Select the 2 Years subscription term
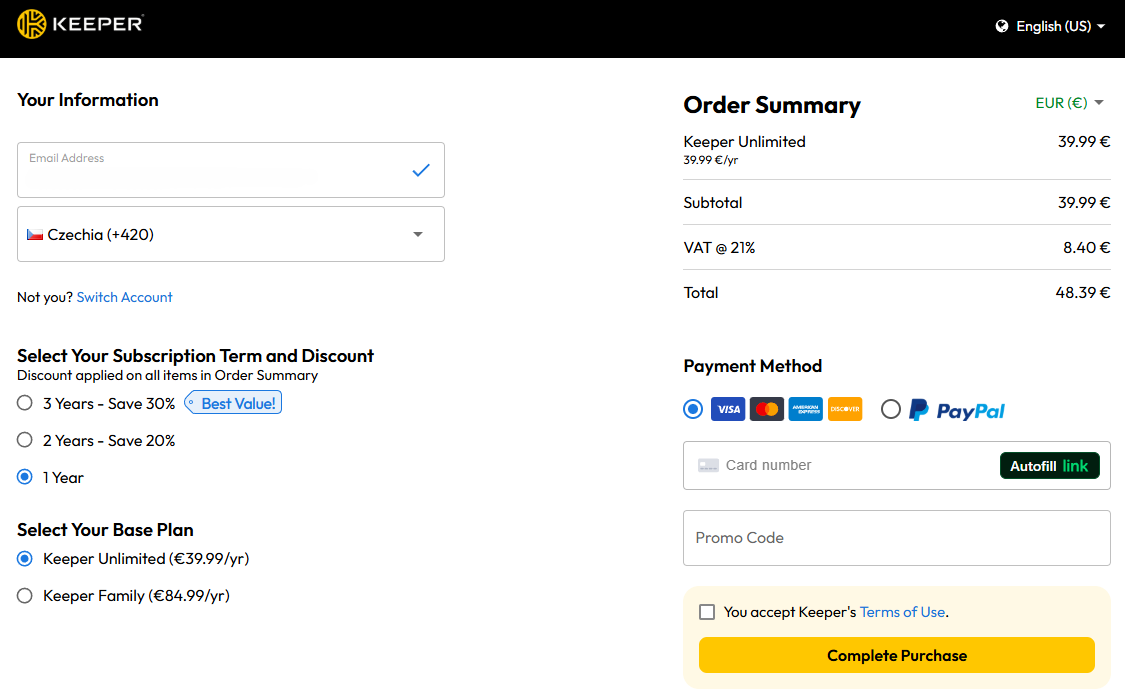The width and height of the screenshot is (1125, 695). tap(25, 440)
